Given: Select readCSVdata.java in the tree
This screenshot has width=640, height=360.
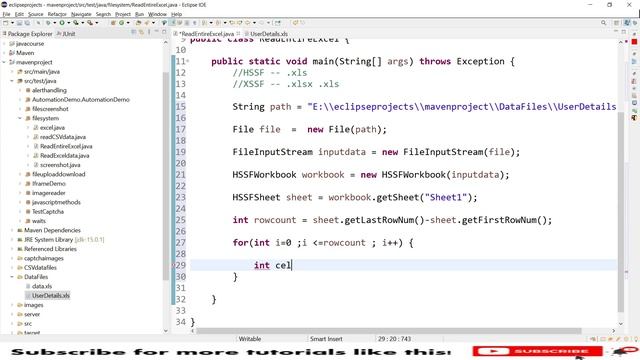Looking at the screenshot, I should 63,137.
